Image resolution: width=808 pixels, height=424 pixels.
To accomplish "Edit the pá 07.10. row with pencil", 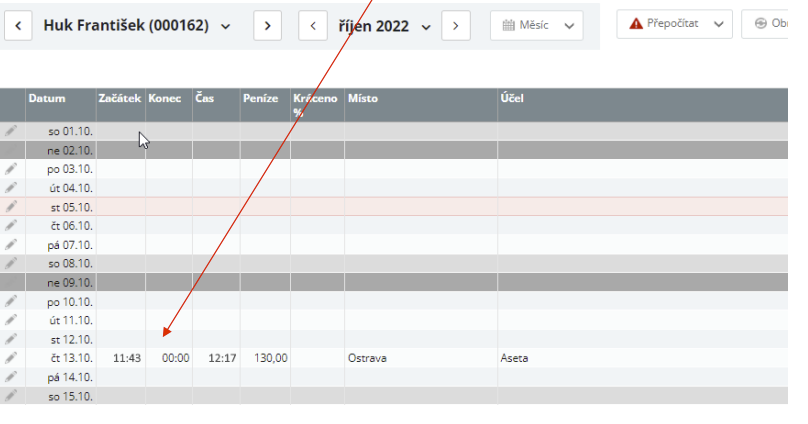I will coord(11,244).
